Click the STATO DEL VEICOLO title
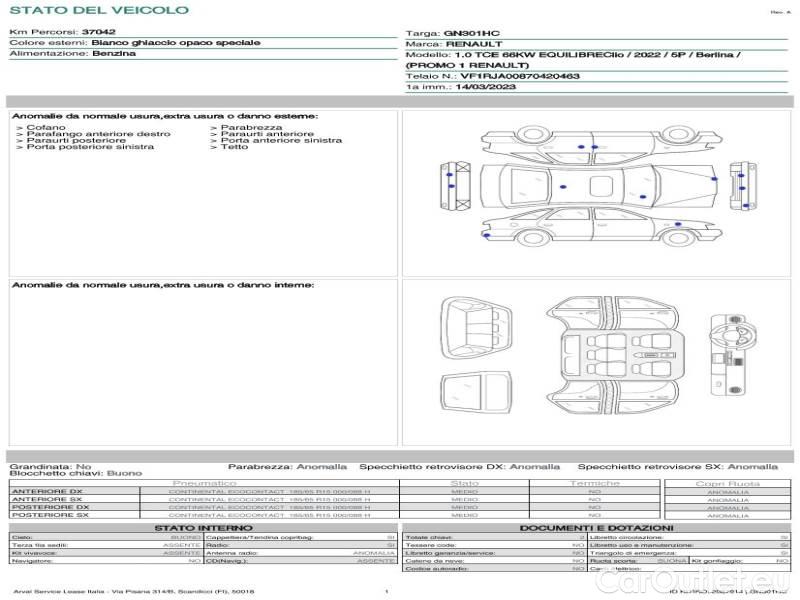 98,11
